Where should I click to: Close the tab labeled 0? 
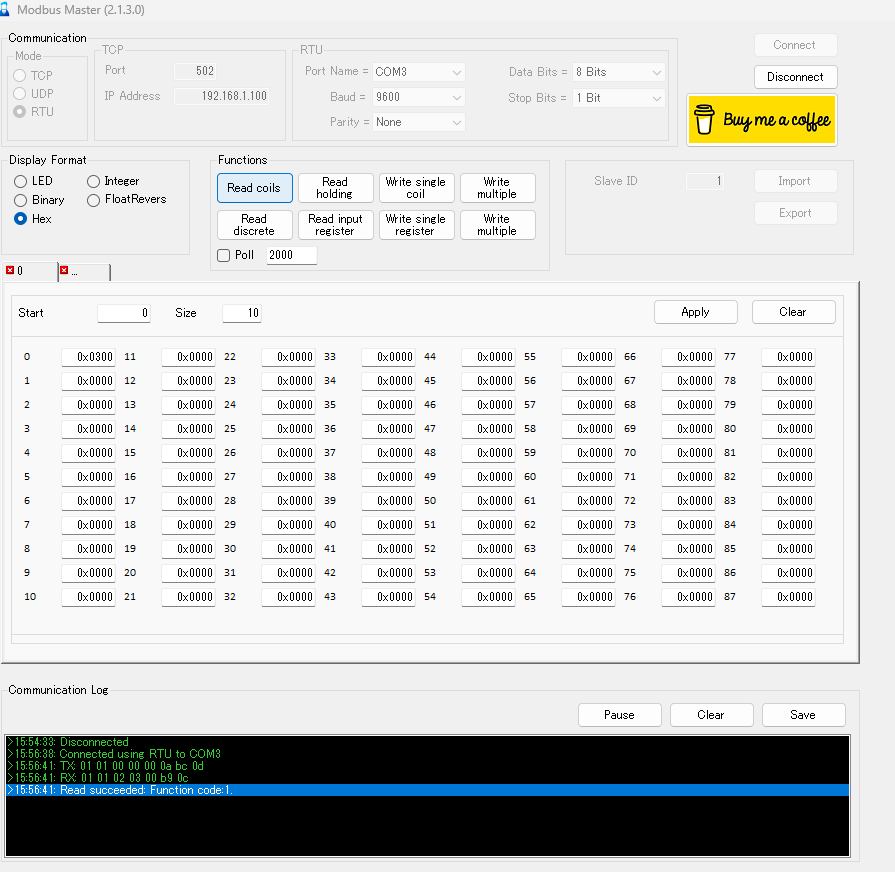point(10,271)
